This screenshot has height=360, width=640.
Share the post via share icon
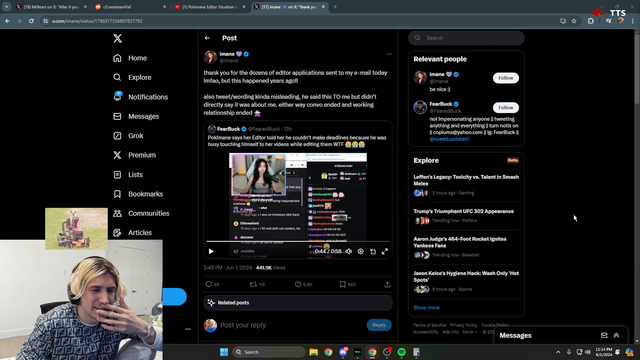click(387, 284)
